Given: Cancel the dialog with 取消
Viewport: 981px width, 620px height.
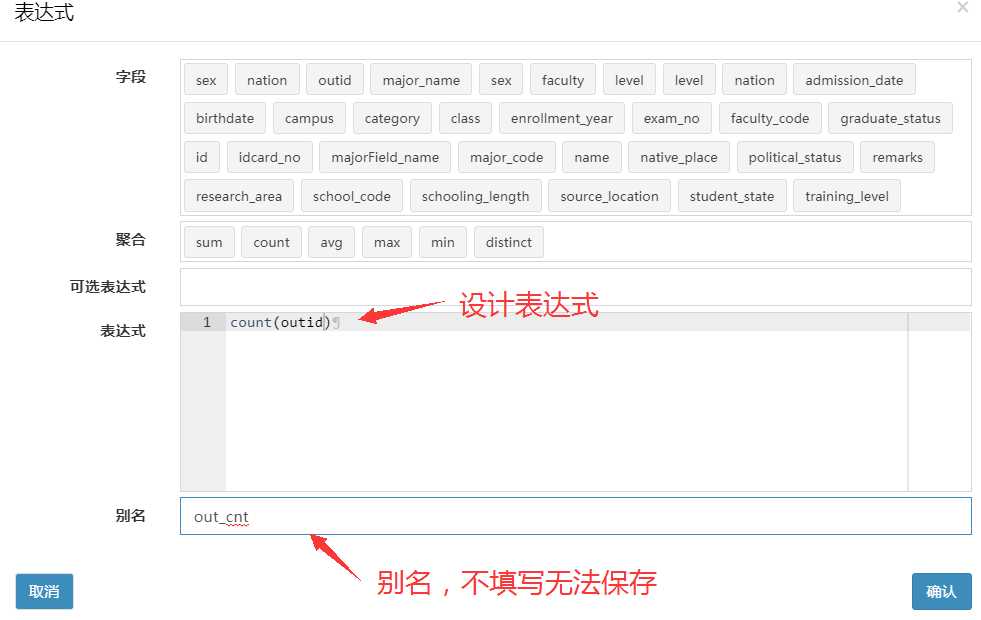Looking at the screenshot, I should [44, 591].
